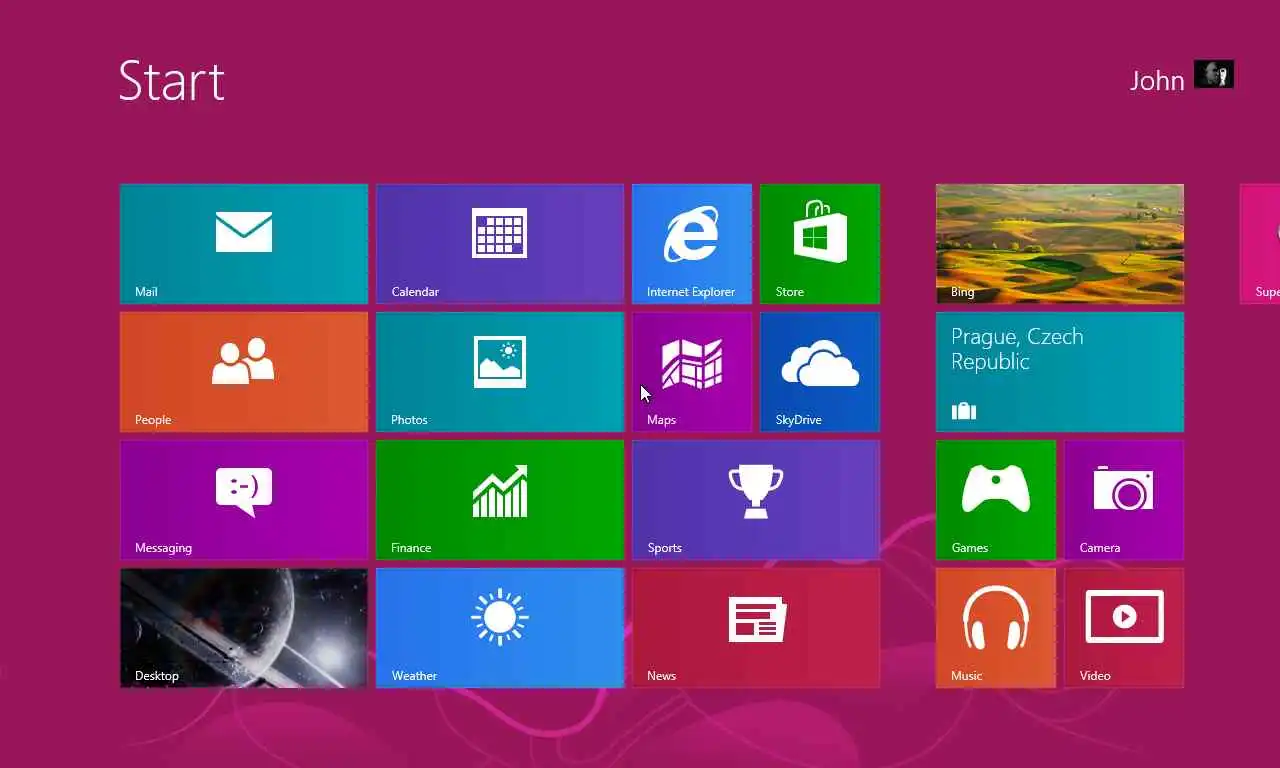Viewport: 1280px width, 768px height.
Task: Open the Prague, Czech Republic travel tile
Action: pyautogui.click(x=1060, y=372)
